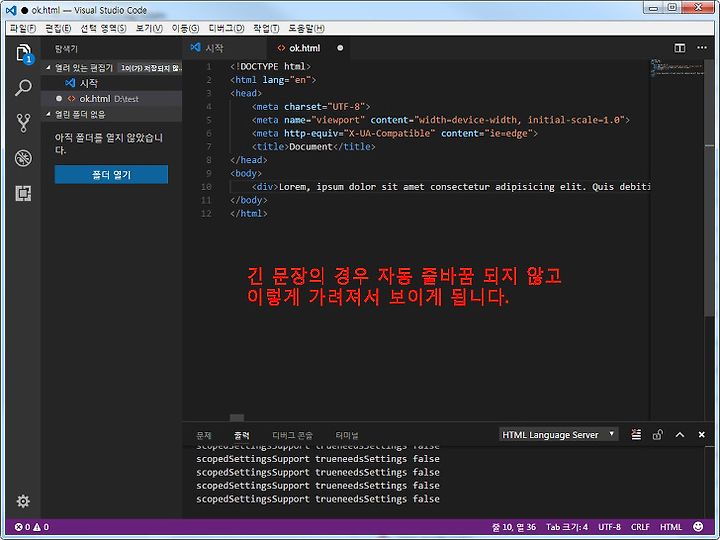Click the smiley feedback icon in status bar
The width and height of the screenshot is (720, 540).
698,527
